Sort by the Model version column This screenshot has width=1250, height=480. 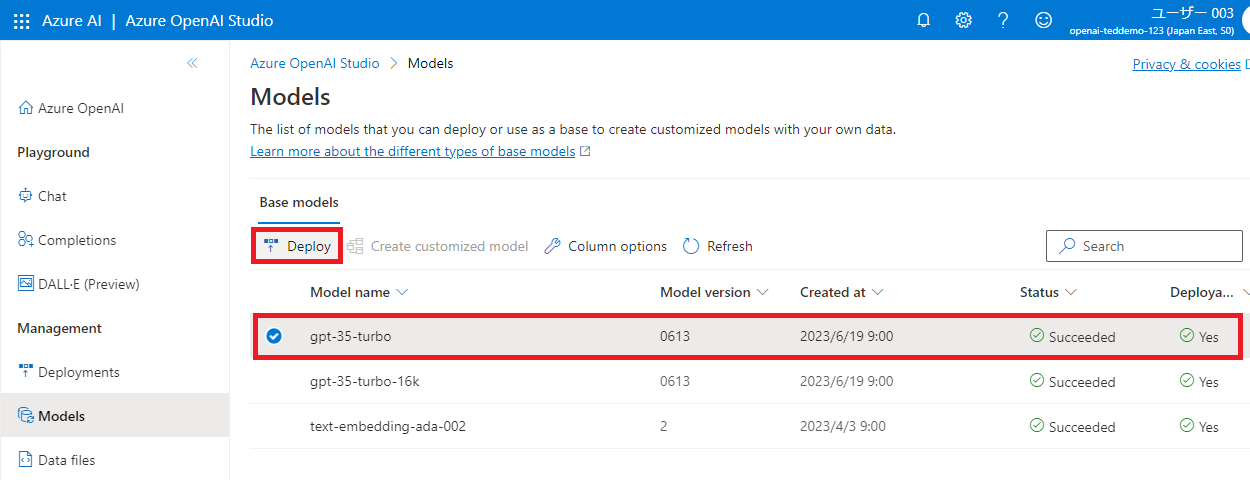click(714, 292)
